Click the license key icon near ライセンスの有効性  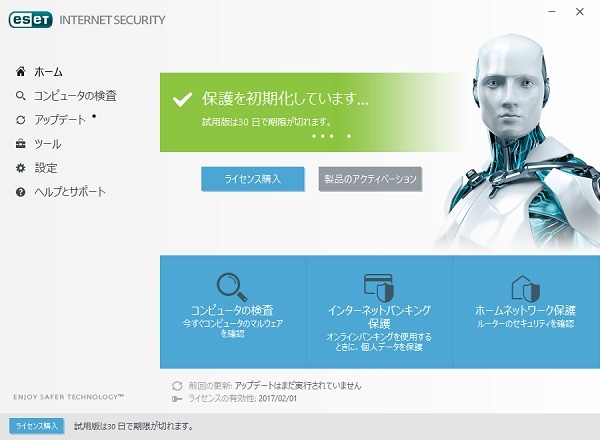coord(177,399)
